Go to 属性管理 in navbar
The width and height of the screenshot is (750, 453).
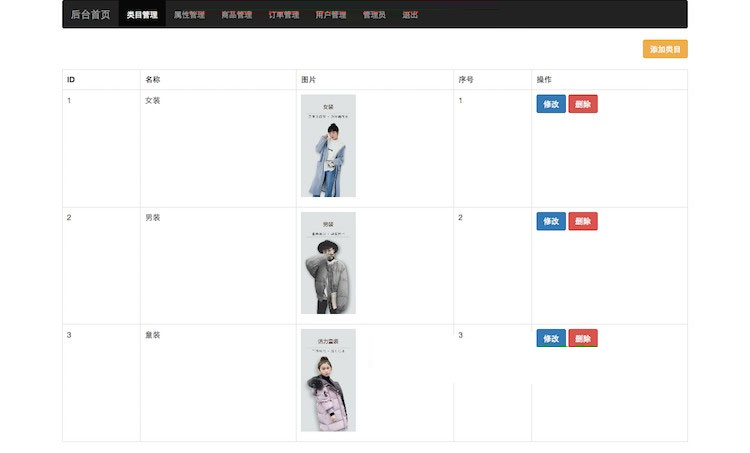coord(189,14)
